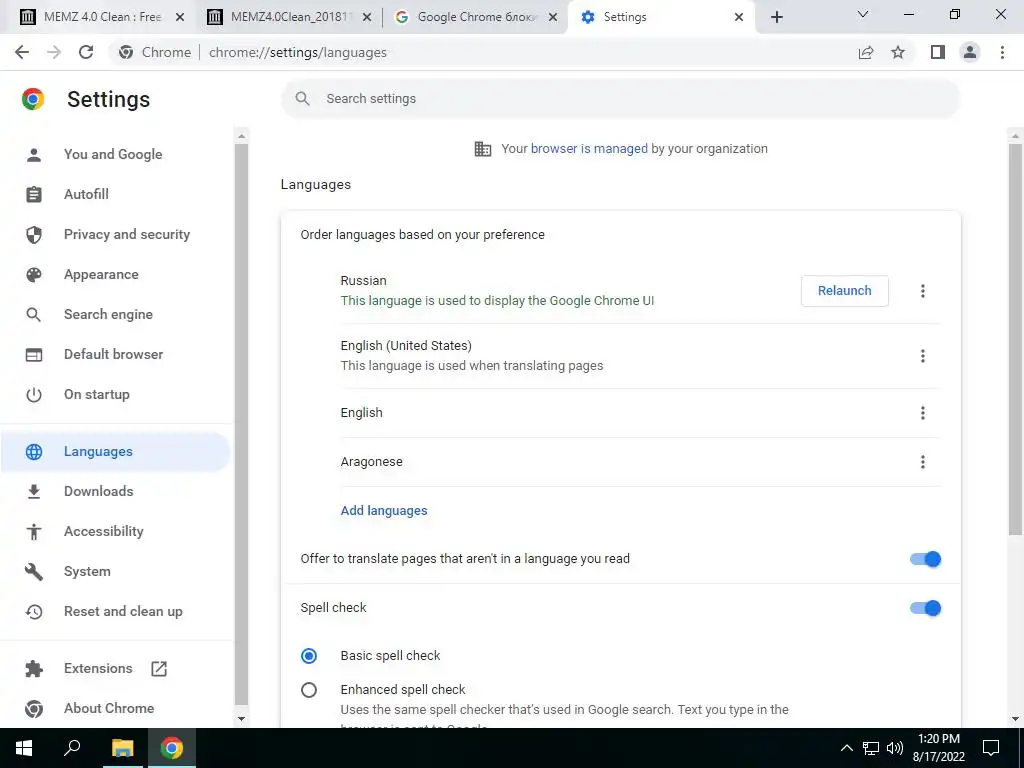Image resolution: width=1024 pixels, height=768 pixels.
Task: Open the notification center icon
Action: 991,748
